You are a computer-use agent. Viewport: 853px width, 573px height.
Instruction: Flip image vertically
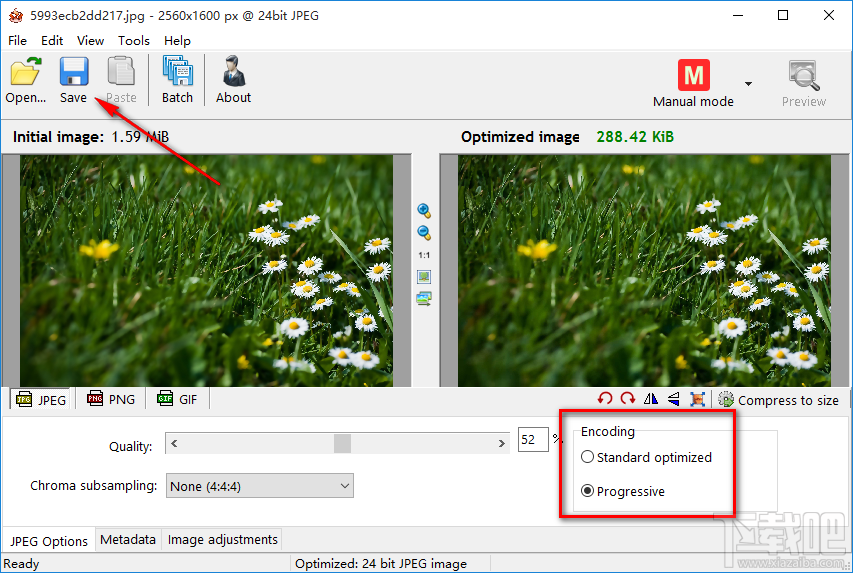pos(673,399)
